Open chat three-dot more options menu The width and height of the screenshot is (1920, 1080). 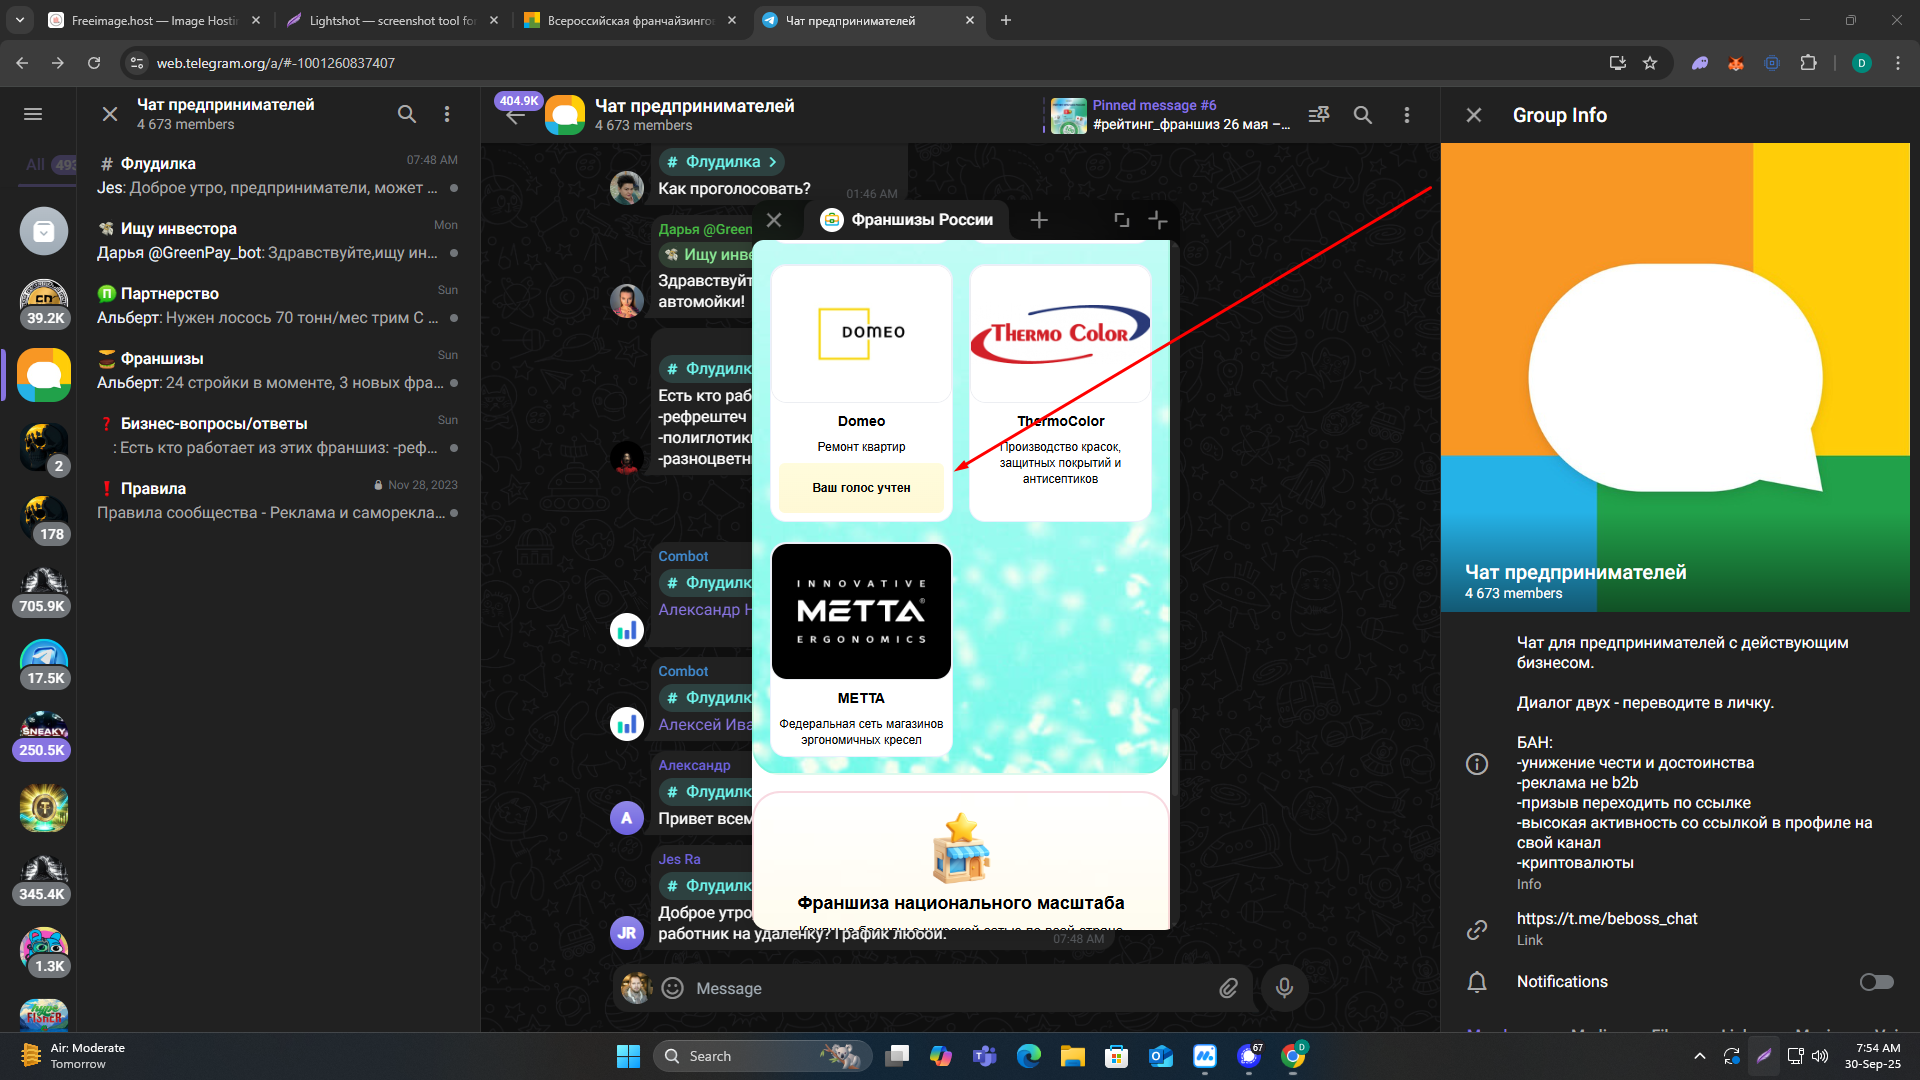(x=1407, y=115)
